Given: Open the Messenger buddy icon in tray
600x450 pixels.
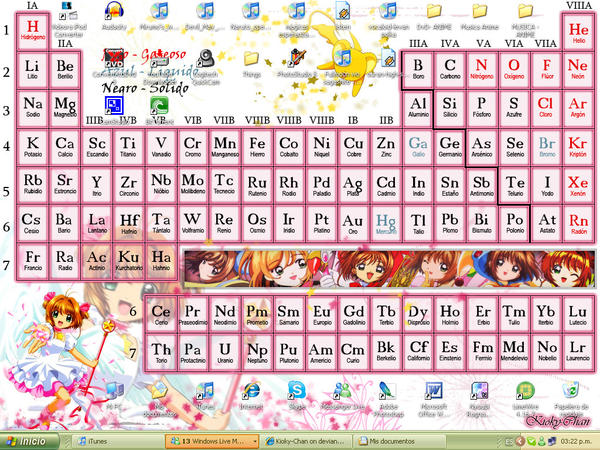Looking at the screenshot, I should click(541, 442).
